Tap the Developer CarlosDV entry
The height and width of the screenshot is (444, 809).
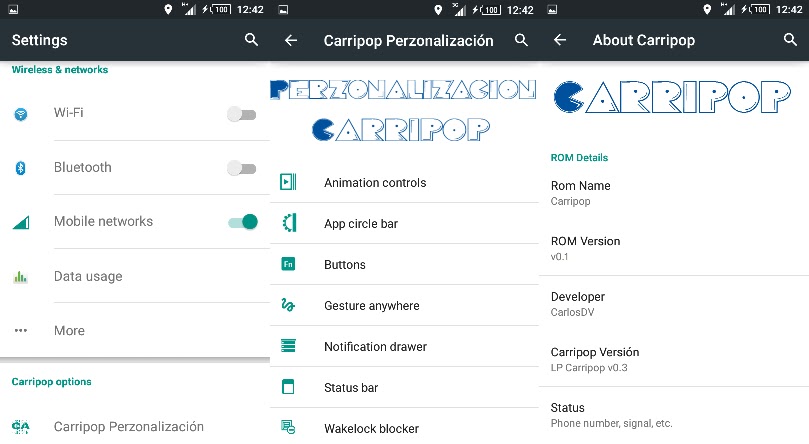click(674, 304)
